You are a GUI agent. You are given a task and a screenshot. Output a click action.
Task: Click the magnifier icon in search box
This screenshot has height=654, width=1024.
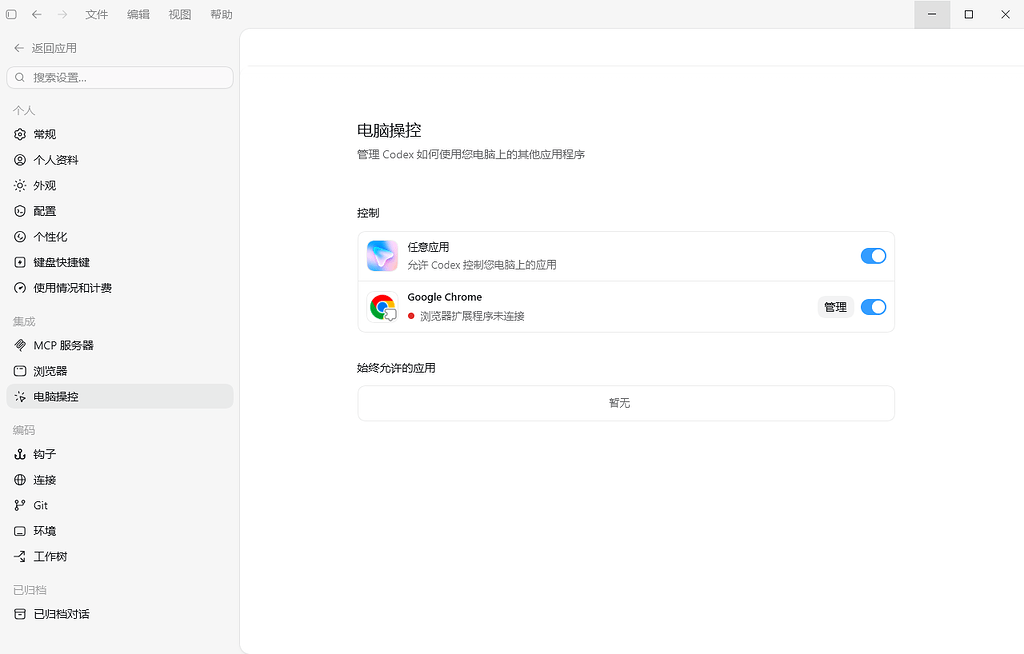click(20, 78)
